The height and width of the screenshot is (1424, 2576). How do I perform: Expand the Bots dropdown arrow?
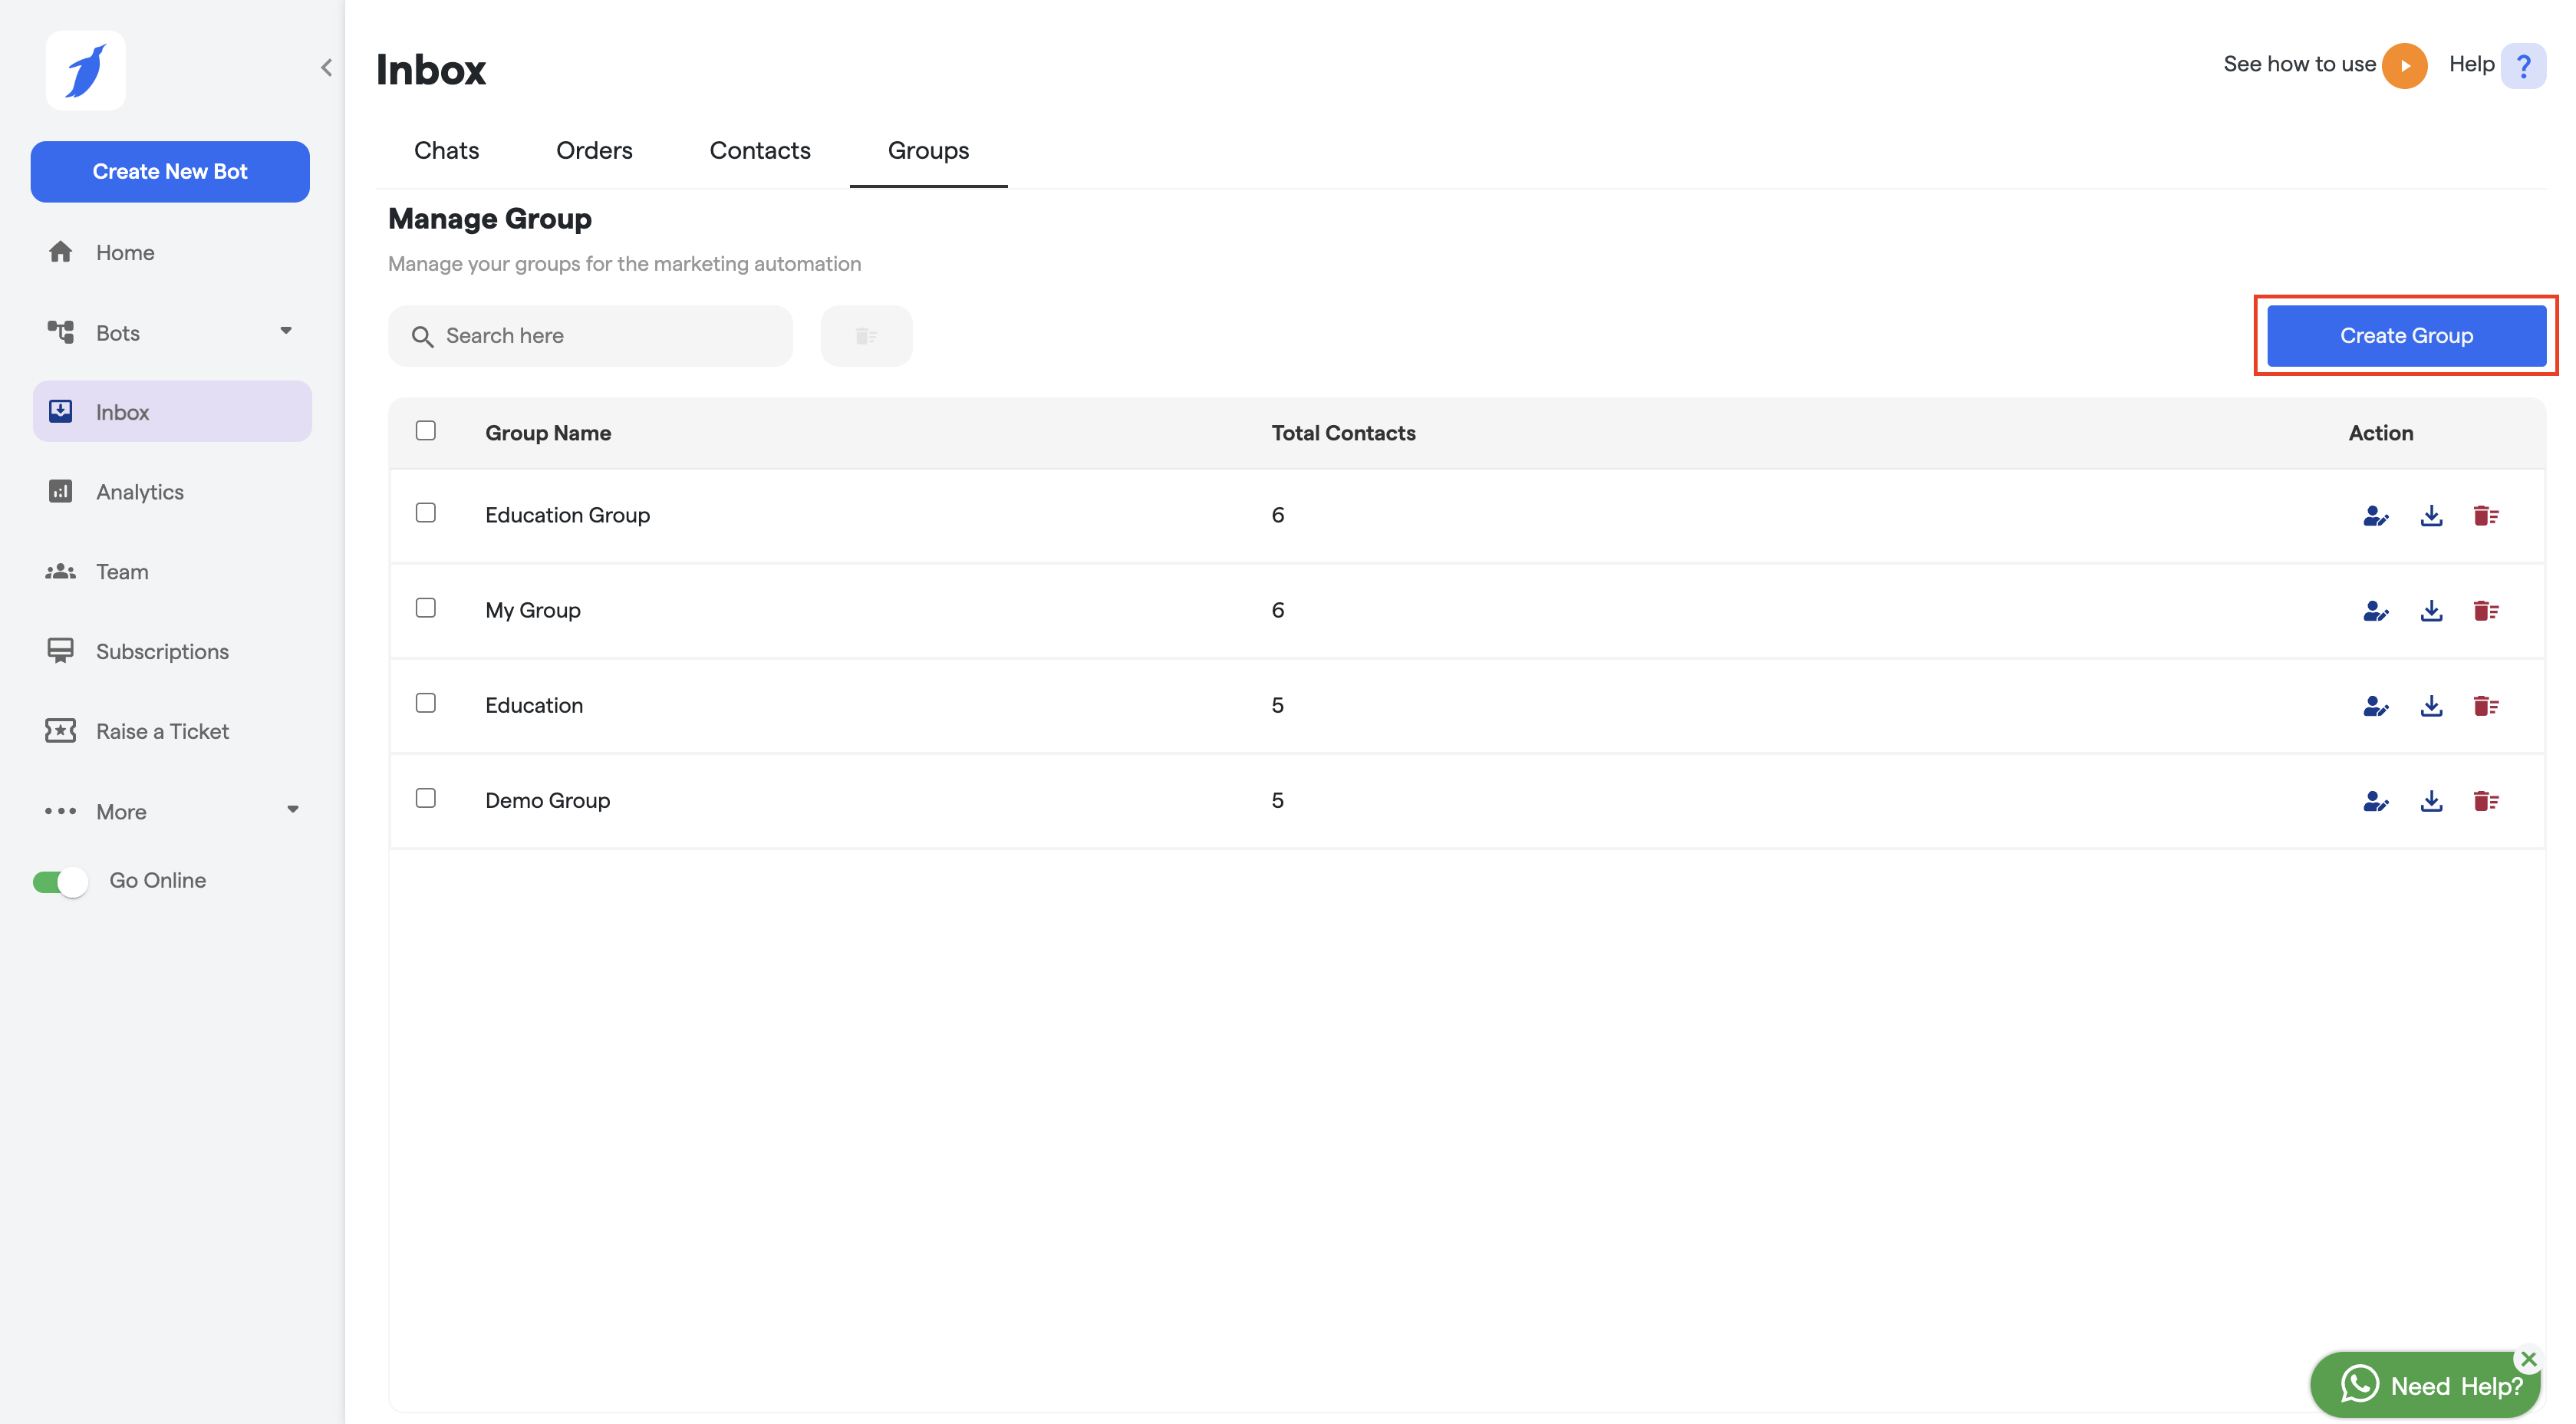286,331
